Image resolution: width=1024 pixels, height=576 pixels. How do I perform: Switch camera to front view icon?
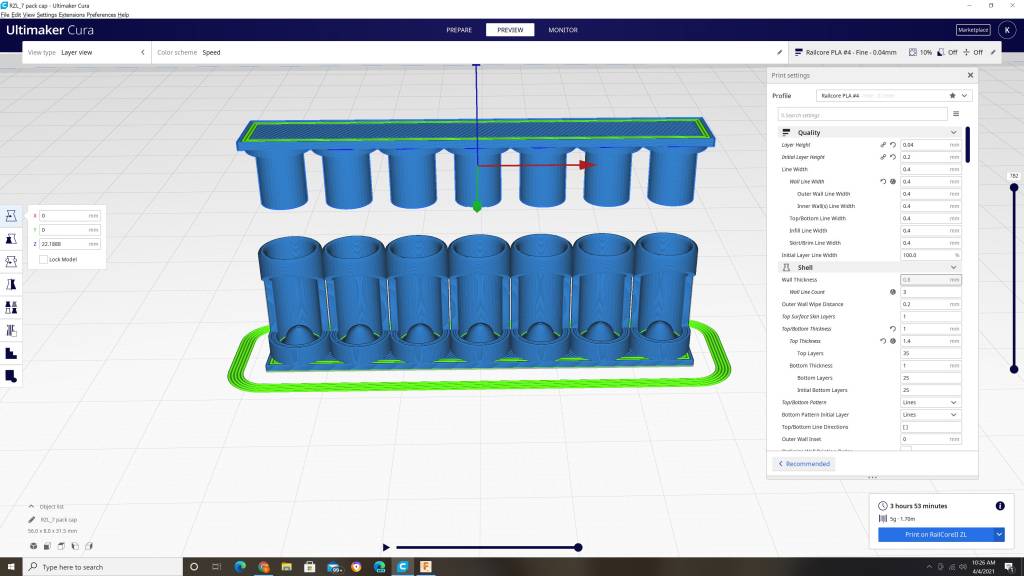[x=47, y=546]
